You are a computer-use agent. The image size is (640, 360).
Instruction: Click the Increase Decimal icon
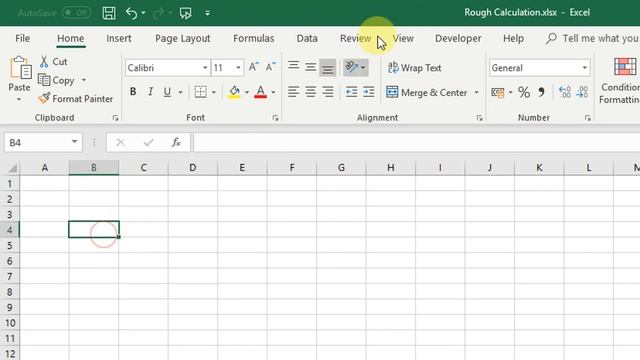(565, 92)
